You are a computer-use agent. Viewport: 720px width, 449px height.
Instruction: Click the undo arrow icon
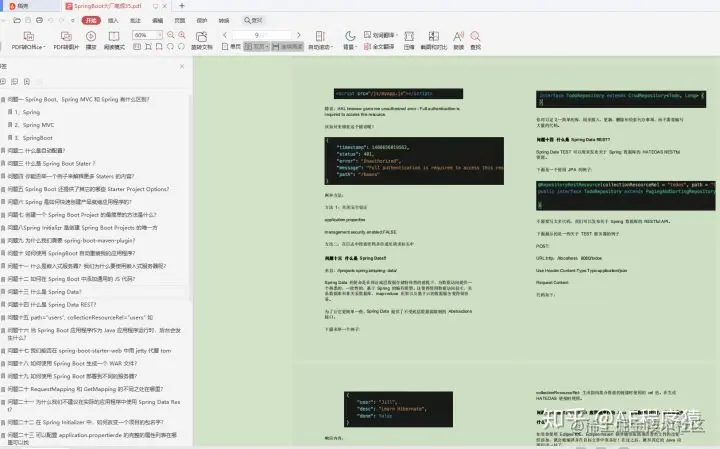pyautogui.click(x=51, y=20)
